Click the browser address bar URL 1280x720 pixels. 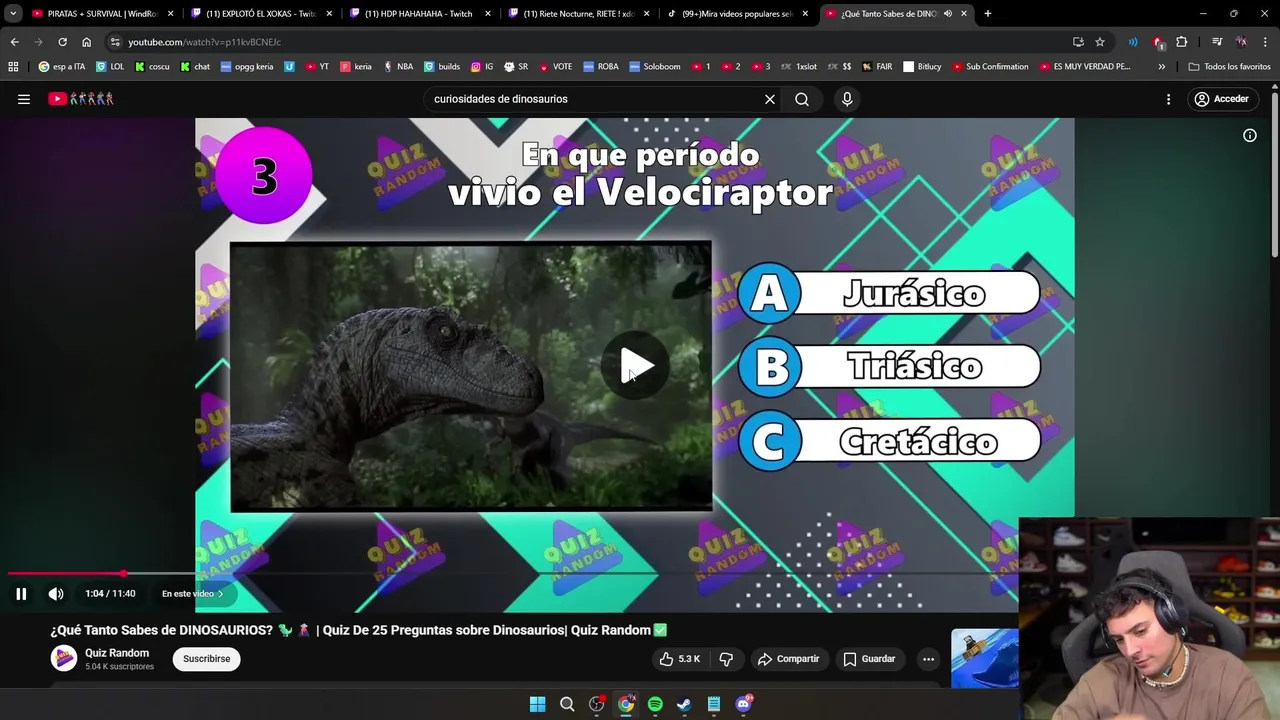pyautogui.click(x=204, y=42)
